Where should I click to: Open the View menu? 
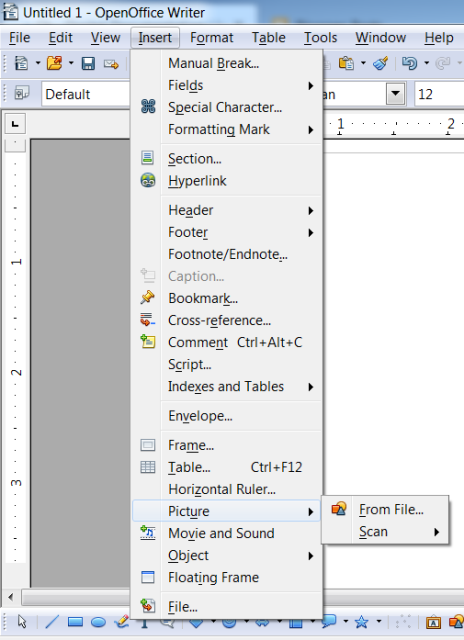pos(105,38)
